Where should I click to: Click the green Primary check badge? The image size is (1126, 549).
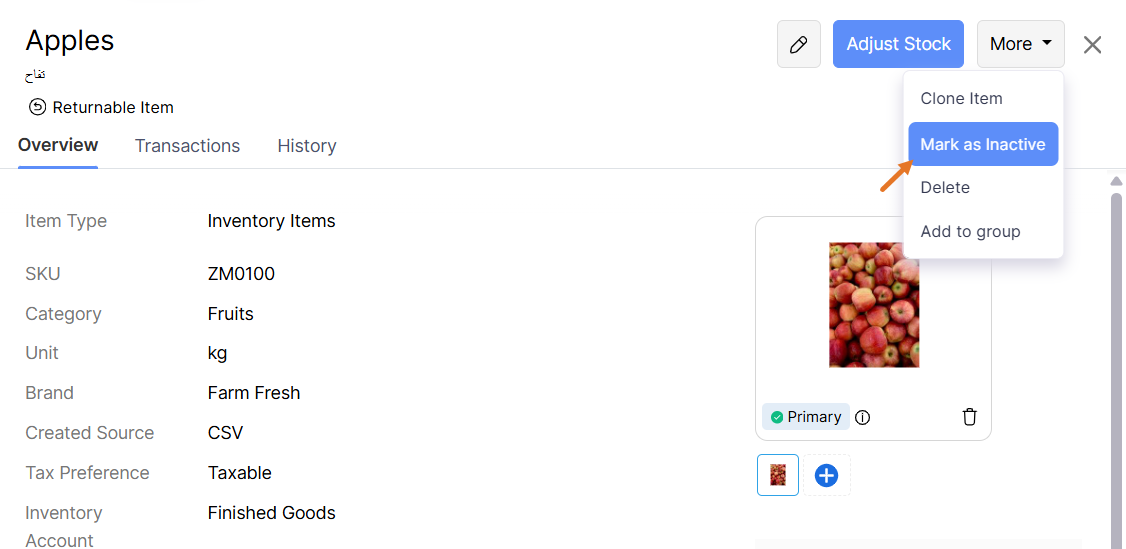777,417
